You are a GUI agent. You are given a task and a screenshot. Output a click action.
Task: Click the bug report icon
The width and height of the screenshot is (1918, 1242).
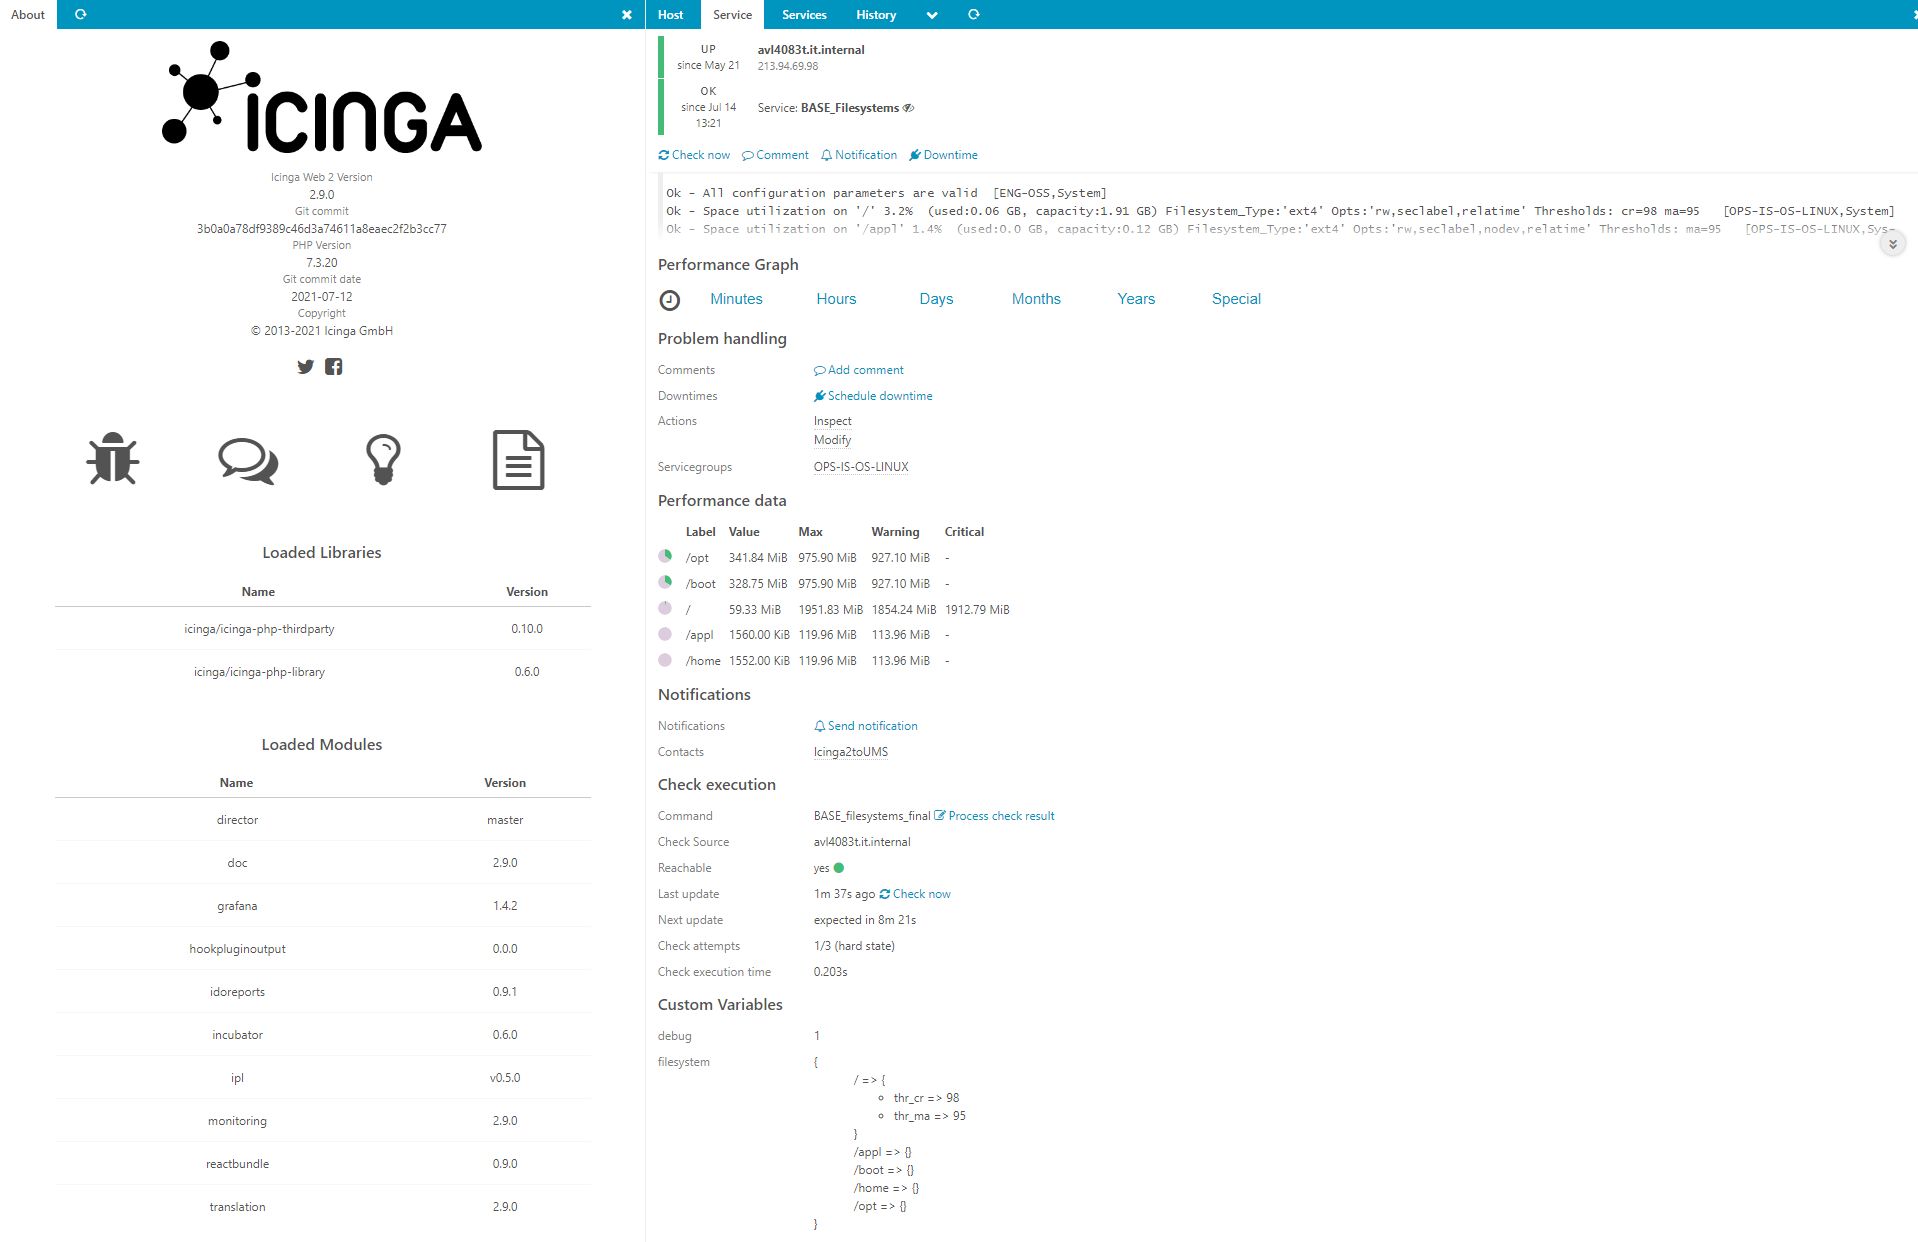click(113, 460)
